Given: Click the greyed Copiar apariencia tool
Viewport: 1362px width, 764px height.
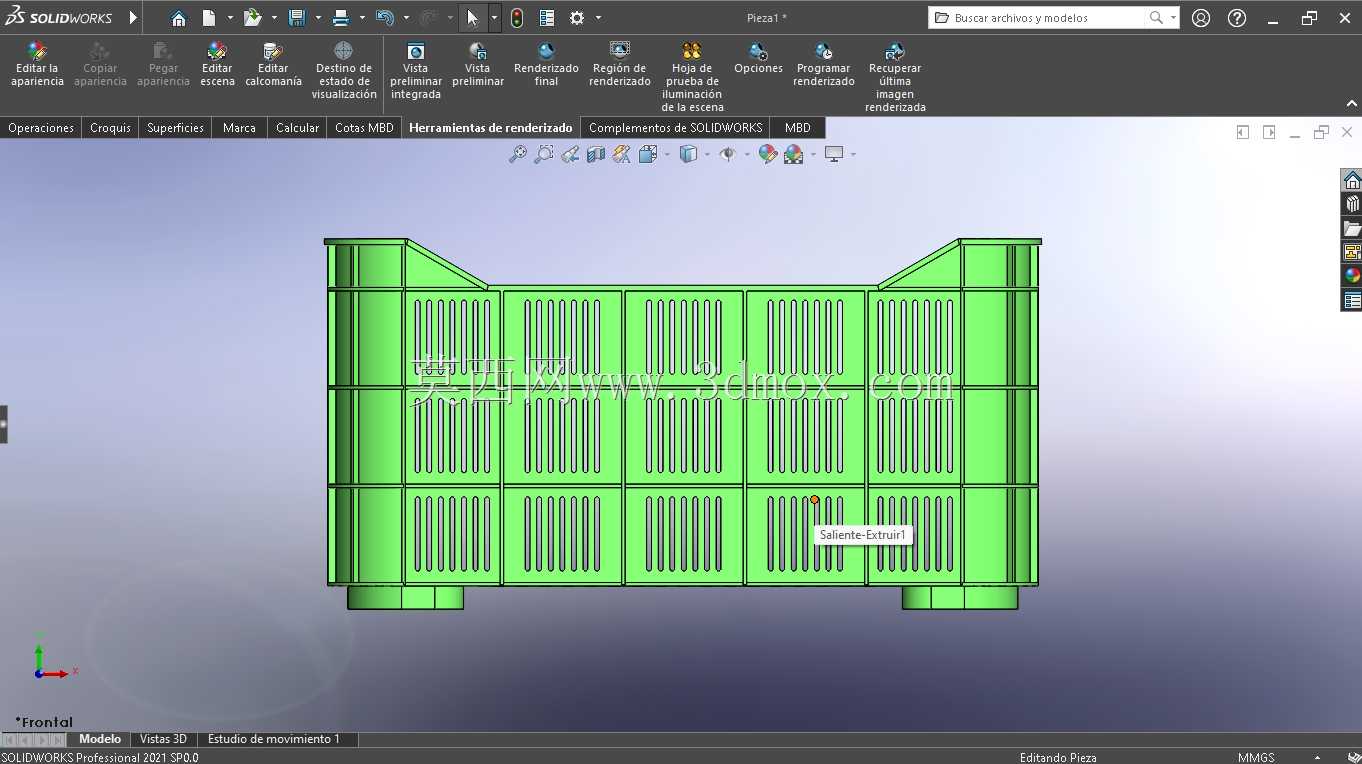Looking at the screenshot, I should point(100,65).
